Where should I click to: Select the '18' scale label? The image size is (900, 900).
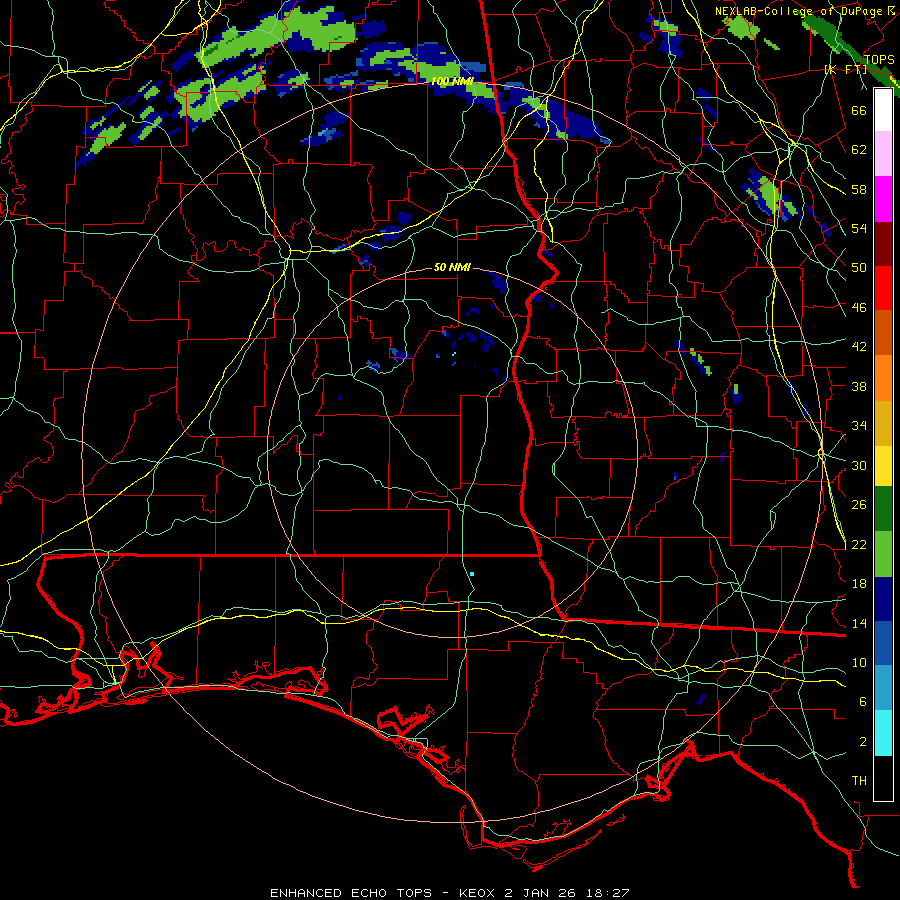tap(859, 584)
